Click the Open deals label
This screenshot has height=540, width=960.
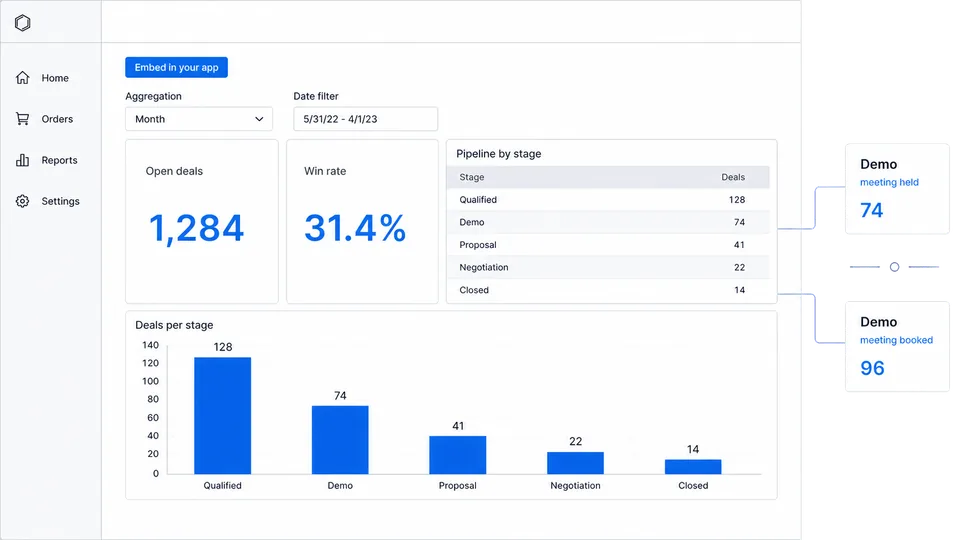pos(174,171)
